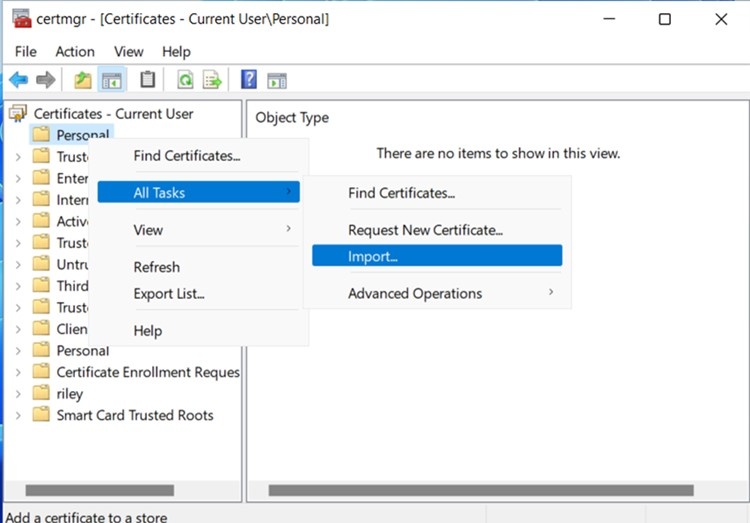Select 'Smart Card Trusted Roots' label
This screenshot has height=523, width=750.
[135, 415]
